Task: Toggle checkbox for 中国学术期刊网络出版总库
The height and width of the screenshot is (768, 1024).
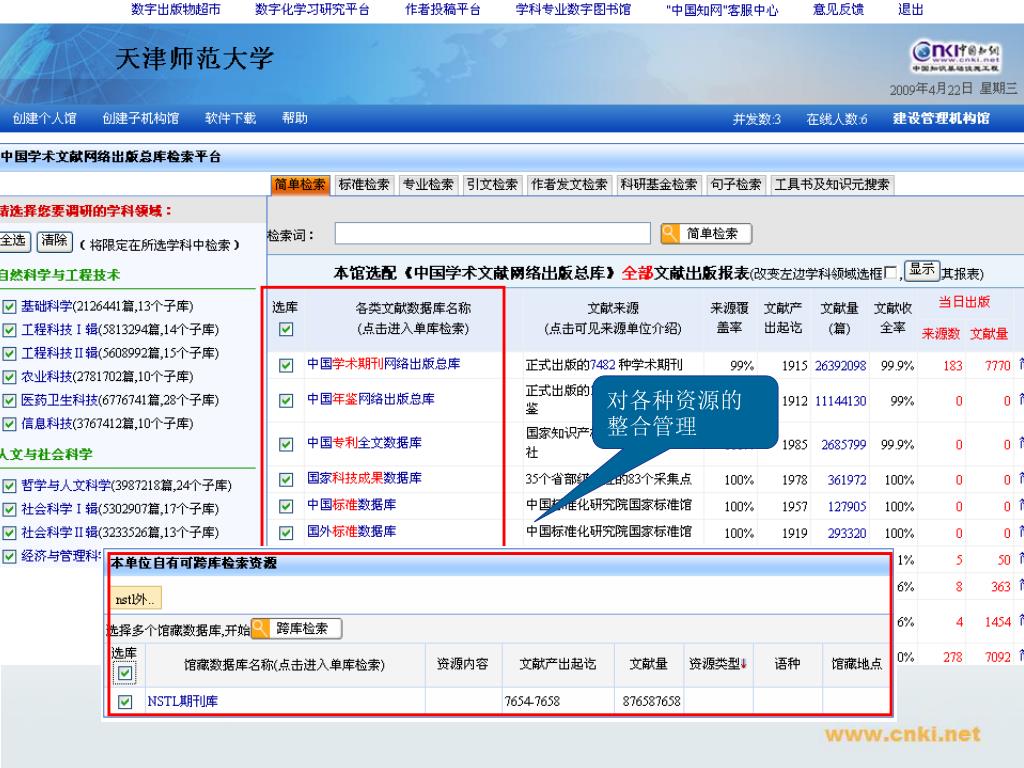Action: coord(286,365)
